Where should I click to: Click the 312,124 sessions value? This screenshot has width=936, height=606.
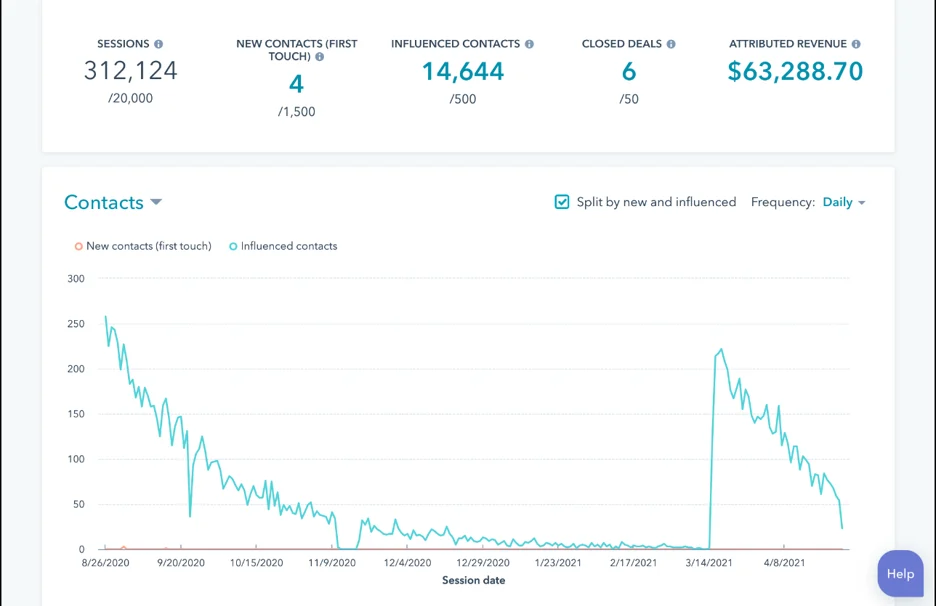pos(131,70)
